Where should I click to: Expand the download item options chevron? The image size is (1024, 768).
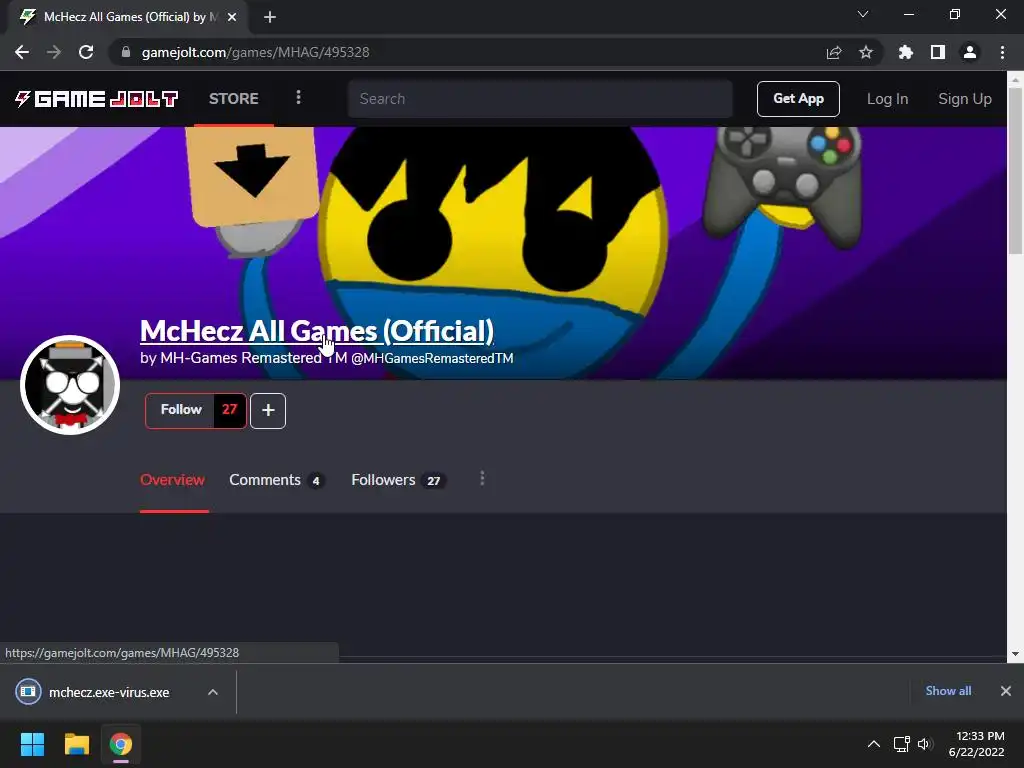[213, 692]
